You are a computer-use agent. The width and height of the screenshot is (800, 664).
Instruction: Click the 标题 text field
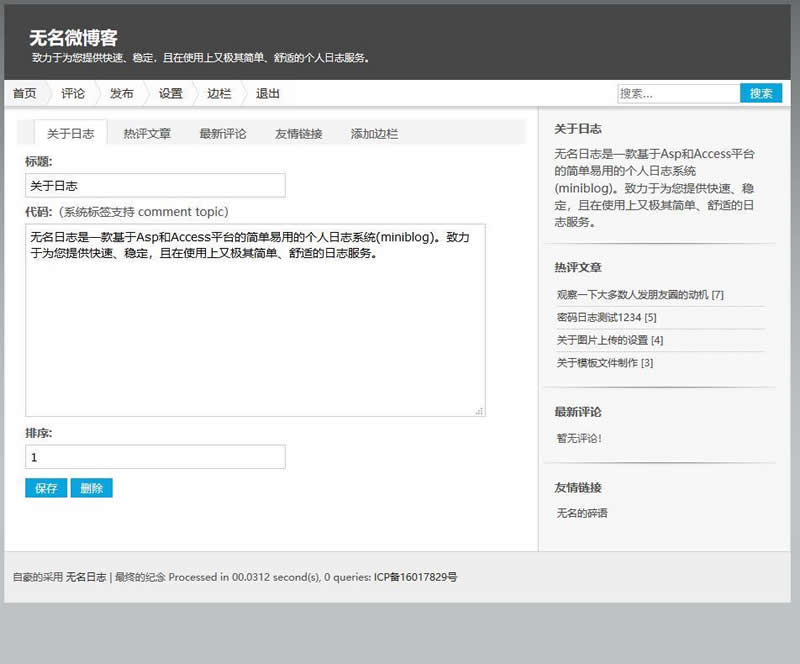pos(155,186)
